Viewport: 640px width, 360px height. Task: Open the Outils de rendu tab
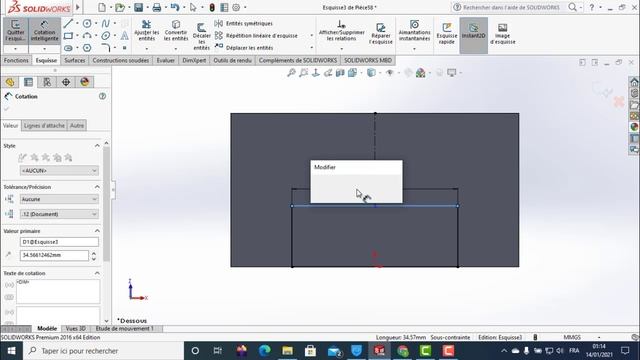[x=233, y=60]
